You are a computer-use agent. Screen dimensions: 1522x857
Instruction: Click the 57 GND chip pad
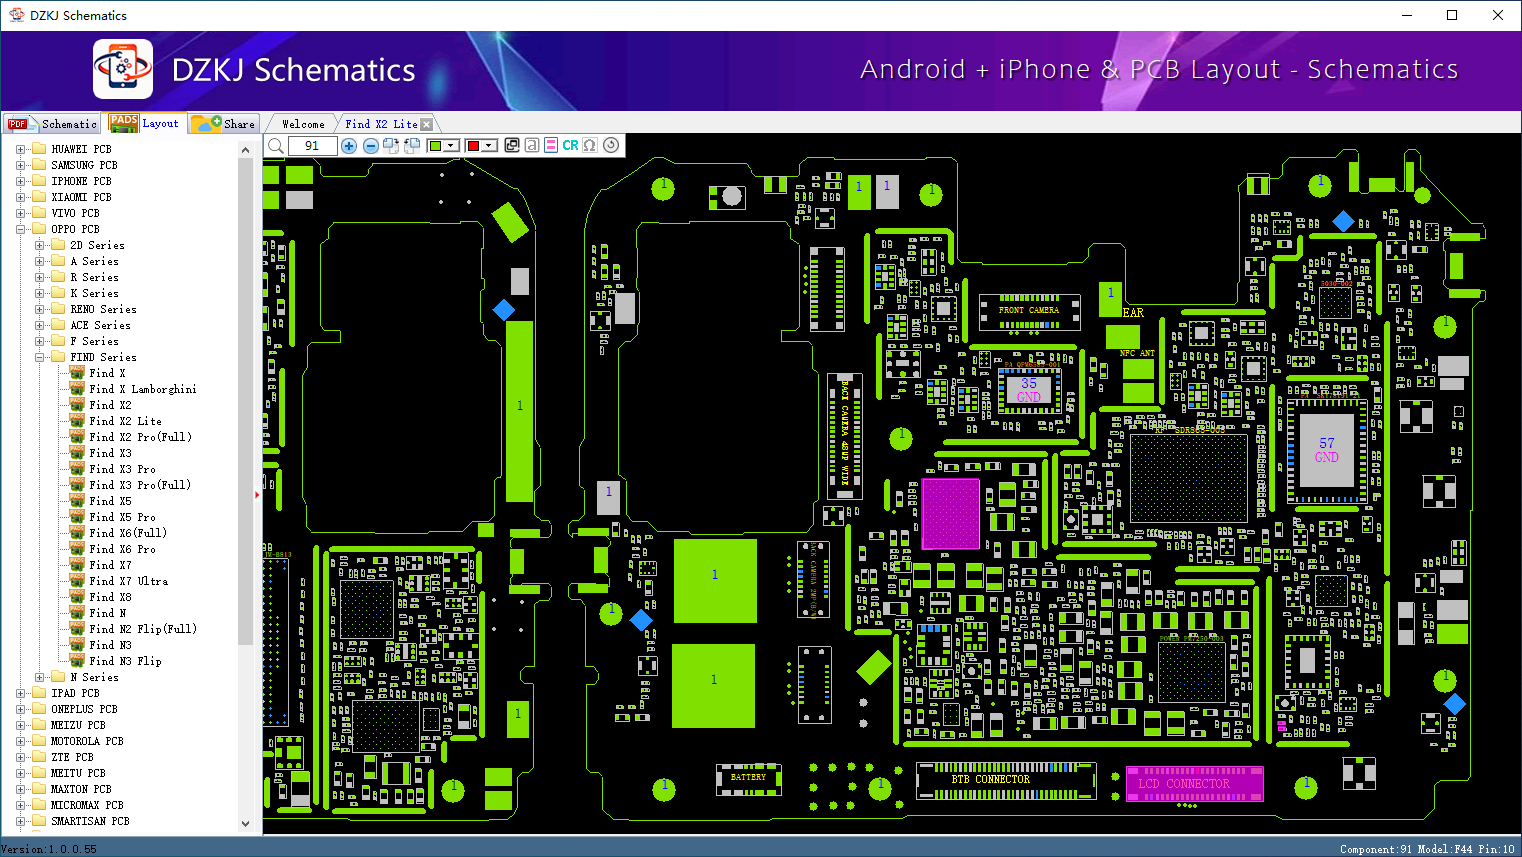tap(1326, 450)
